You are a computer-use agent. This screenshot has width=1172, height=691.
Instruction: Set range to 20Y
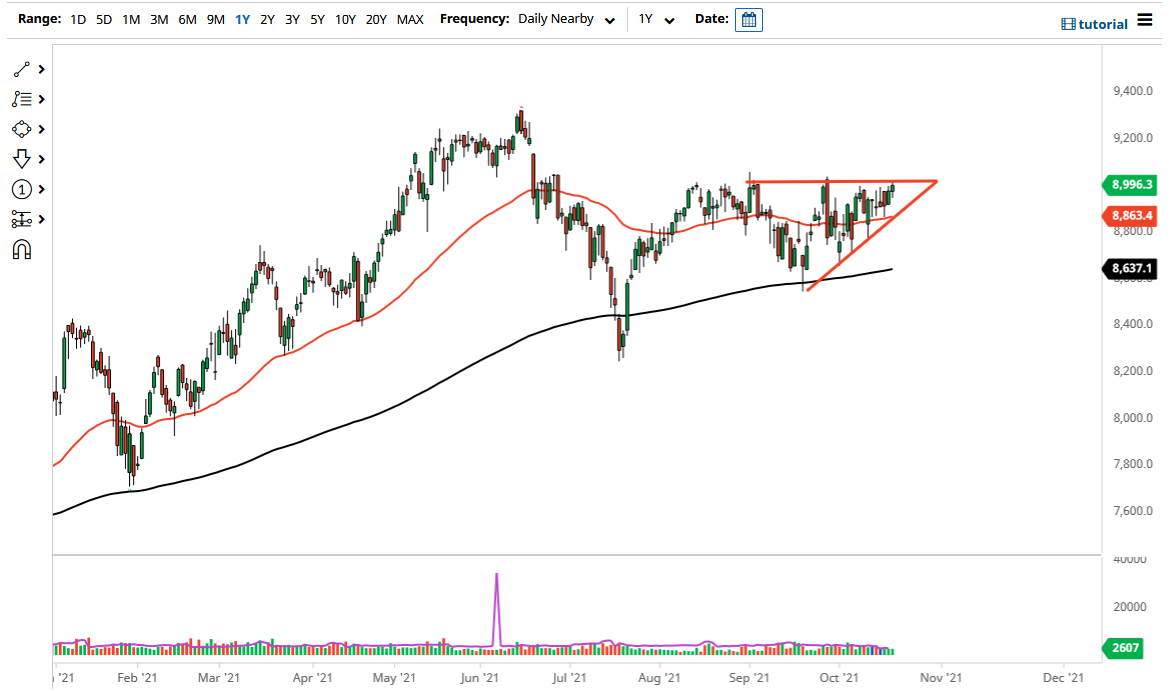click(x=376, y=19)
